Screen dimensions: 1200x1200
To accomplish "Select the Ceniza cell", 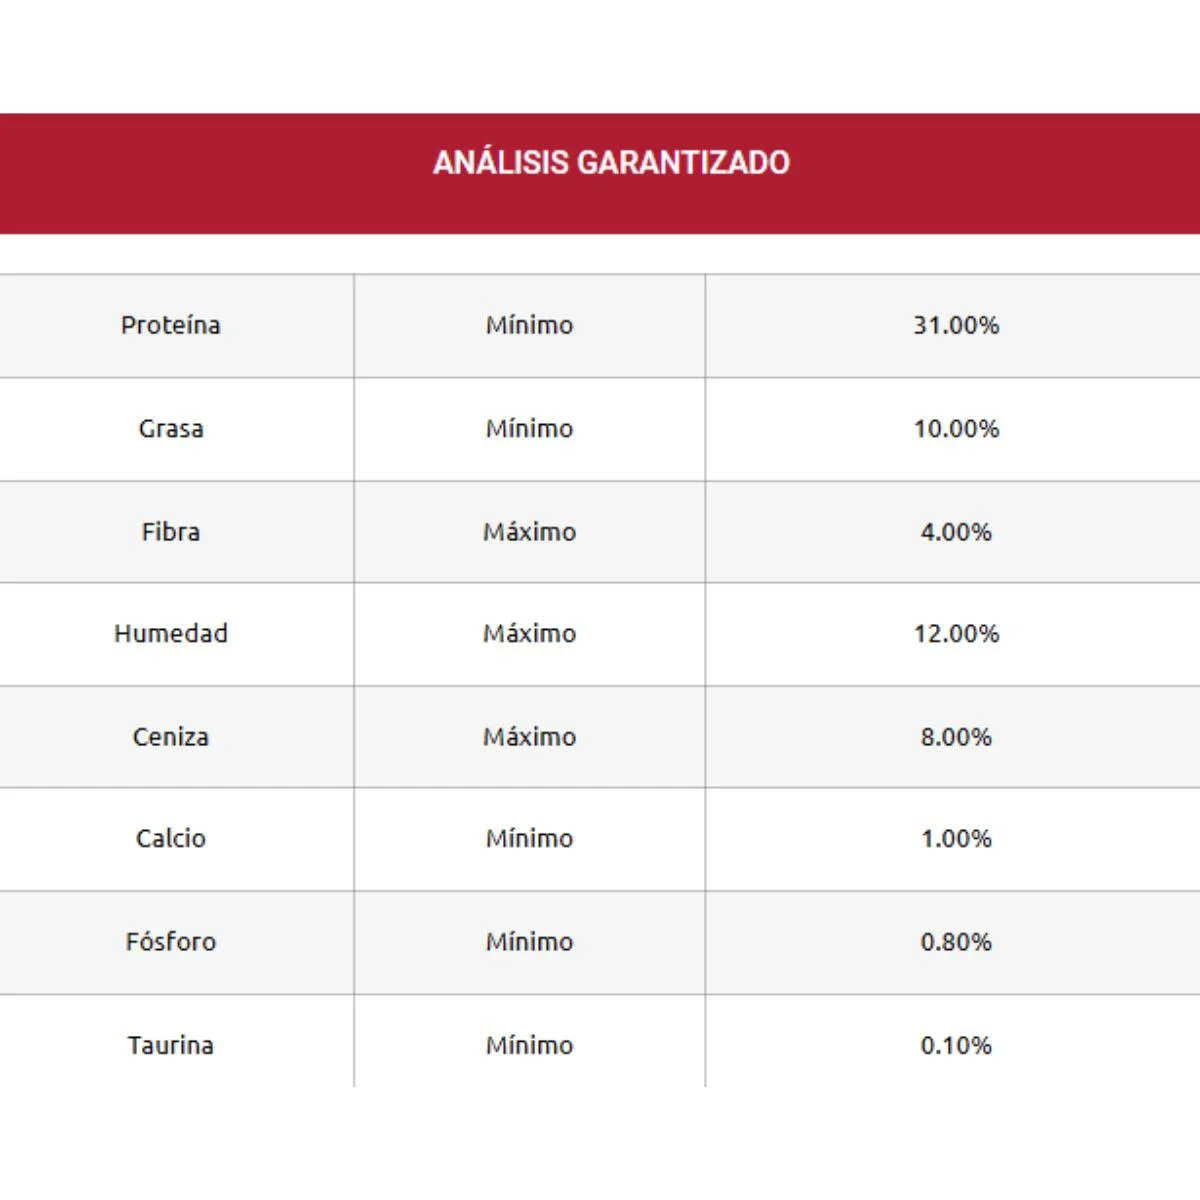I will 171,737.
